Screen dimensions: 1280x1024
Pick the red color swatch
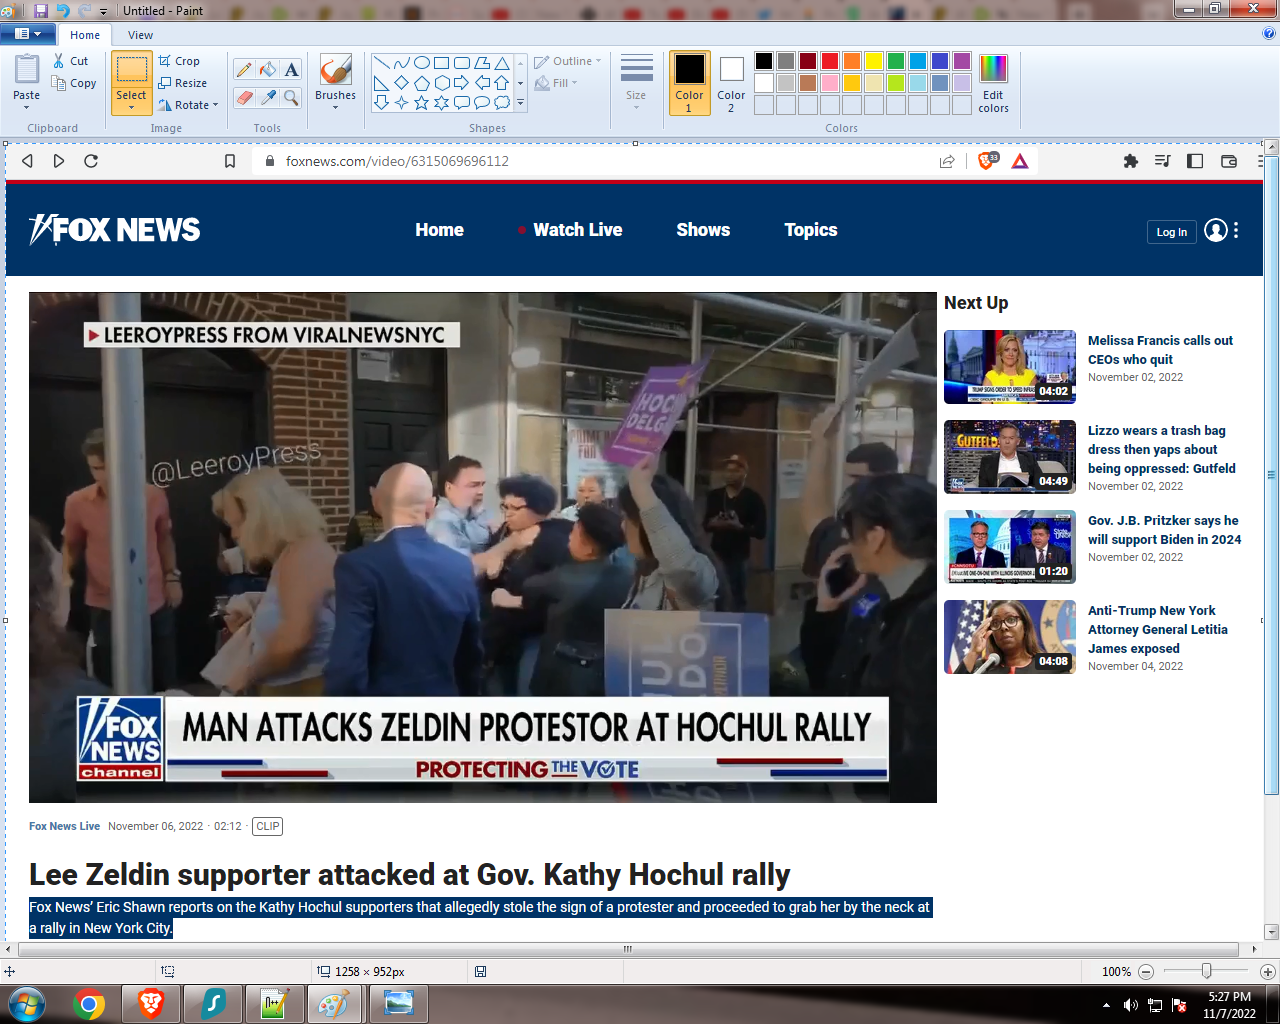(x=830, y=61)
